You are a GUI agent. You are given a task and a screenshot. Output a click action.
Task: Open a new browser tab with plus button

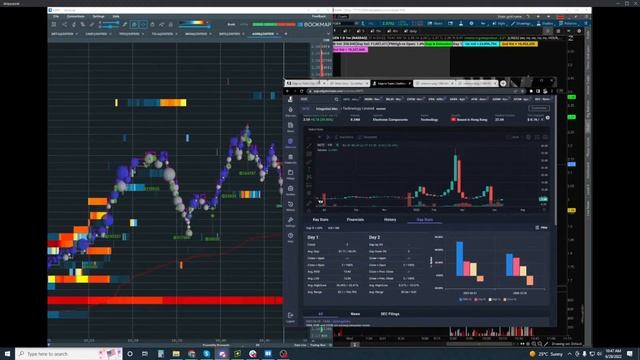point(503,83)
